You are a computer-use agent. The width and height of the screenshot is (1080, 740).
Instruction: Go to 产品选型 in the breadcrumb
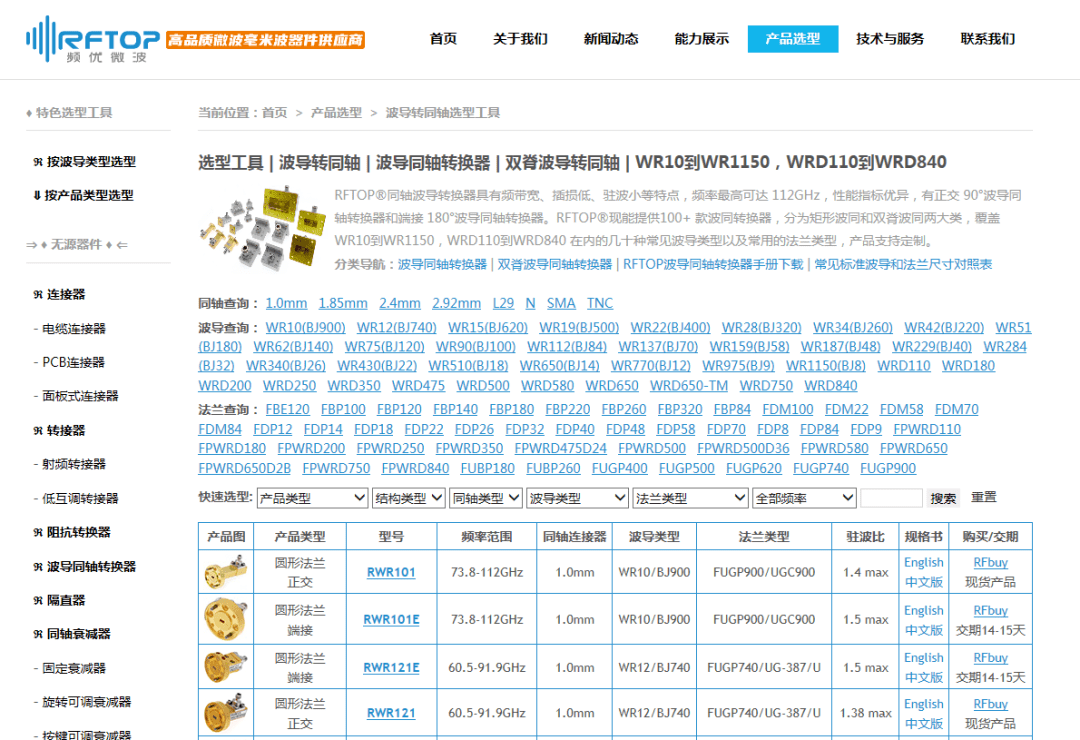(x=336, y=113)
